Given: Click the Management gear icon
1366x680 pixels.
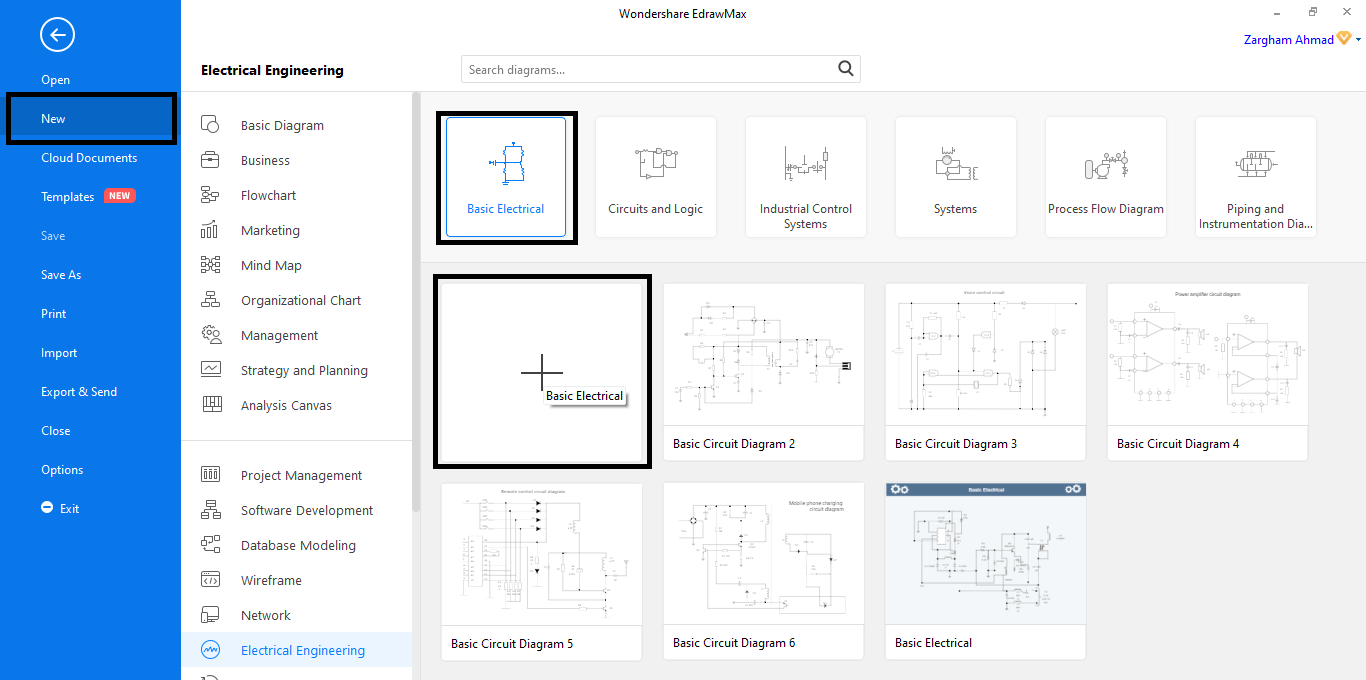Looking at the screenshot, I should pyautogui.click(x=210, y=335).
